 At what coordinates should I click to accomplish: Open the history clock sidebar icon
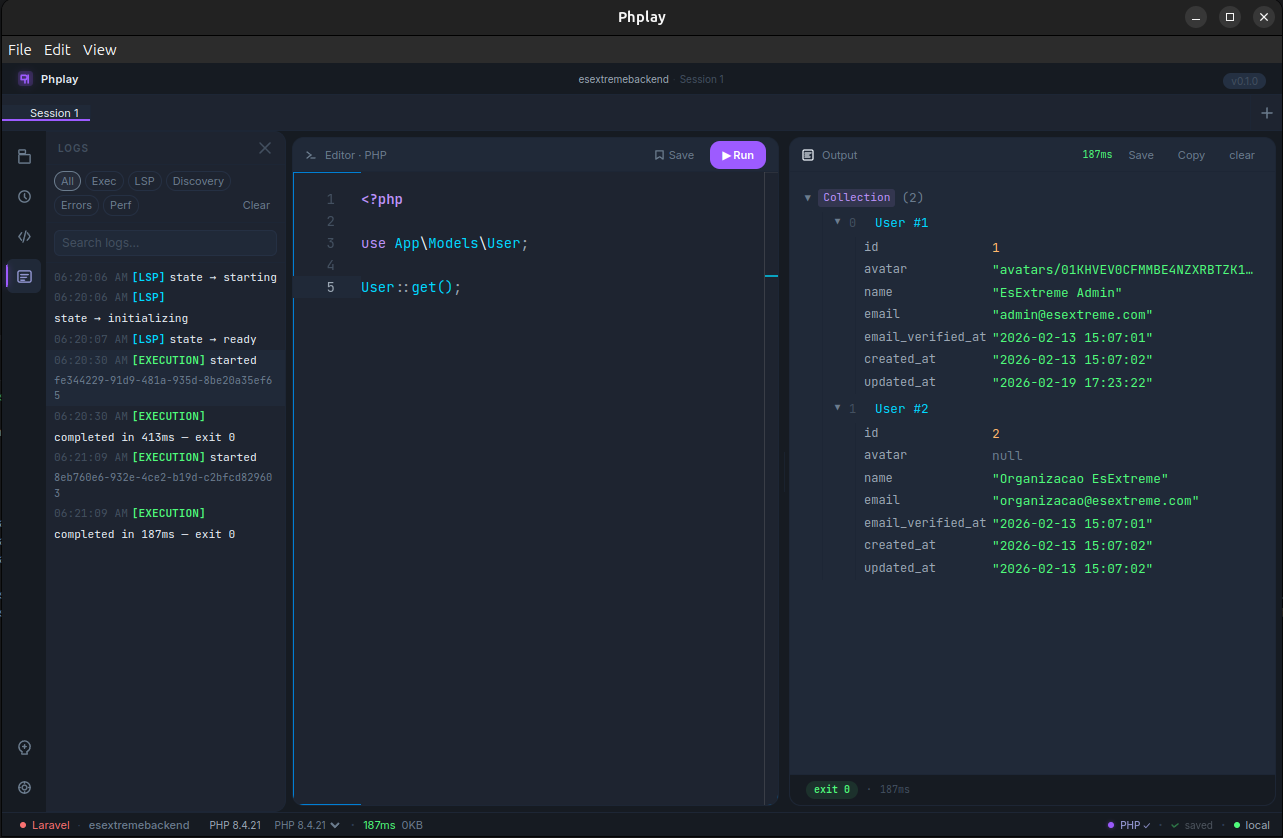tap(24, 196)
